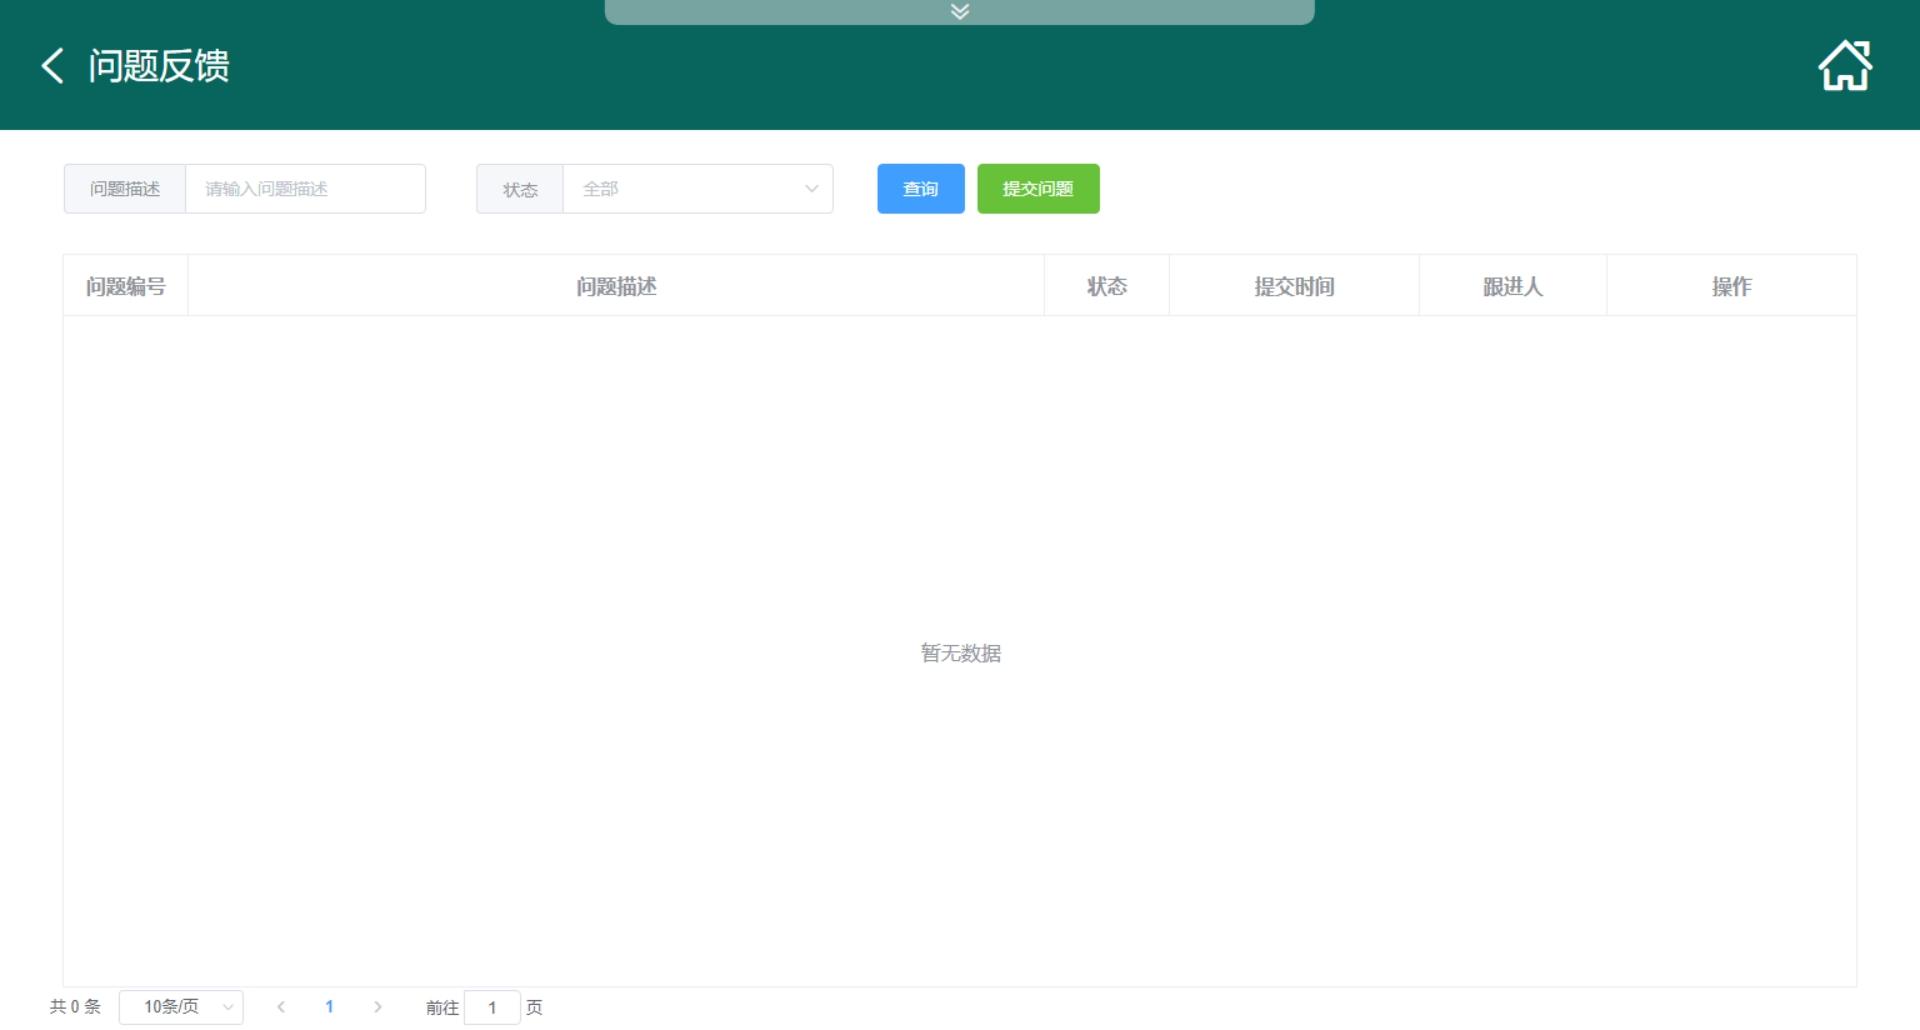
Task: Click the 操作 column header
Action: [x=1731, y=287]
